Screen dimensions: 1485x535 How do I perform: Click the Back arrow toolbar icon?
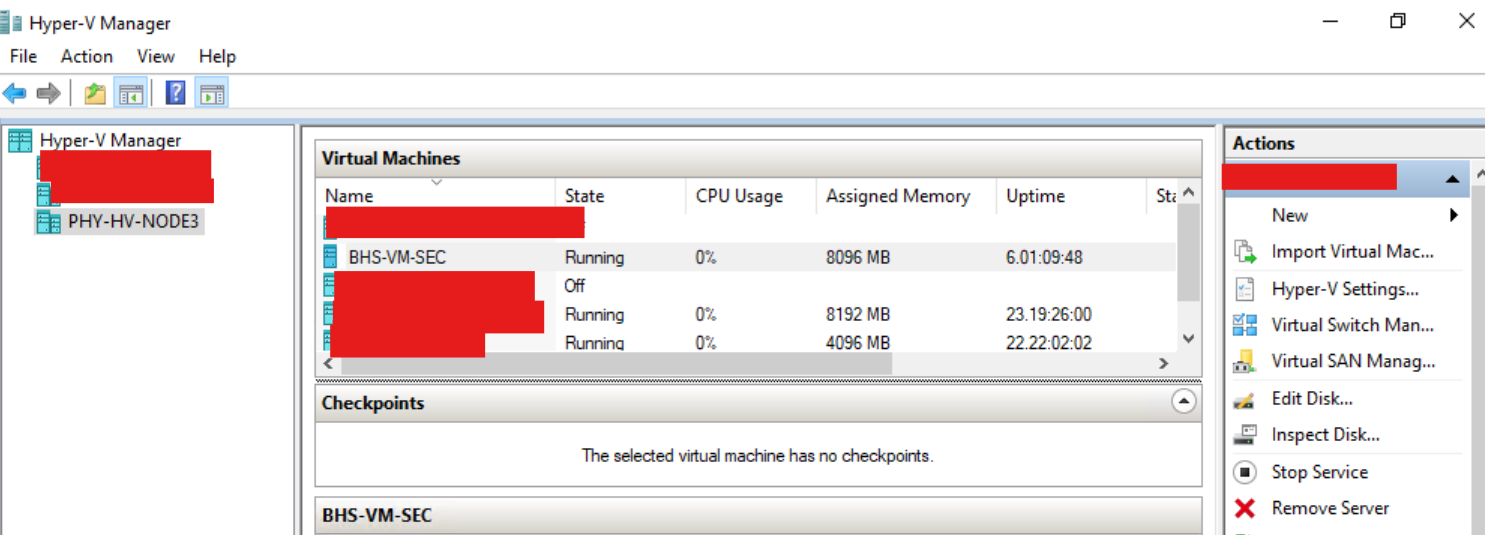click(14, 94)
